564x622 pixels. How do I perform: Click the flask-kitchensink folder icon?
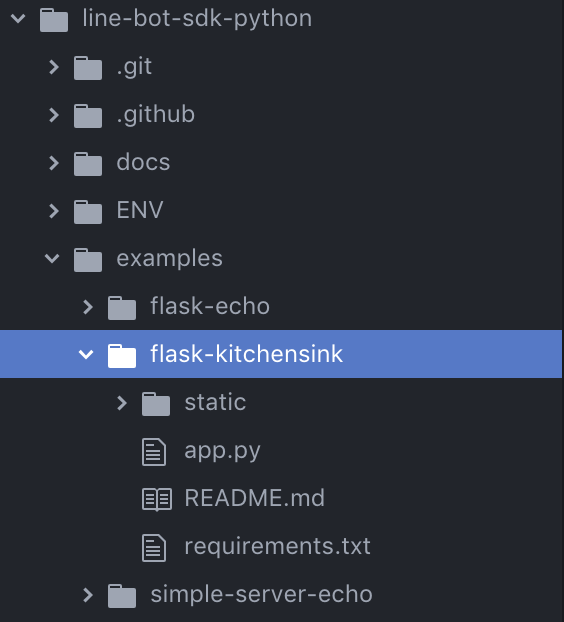(122, 356)
